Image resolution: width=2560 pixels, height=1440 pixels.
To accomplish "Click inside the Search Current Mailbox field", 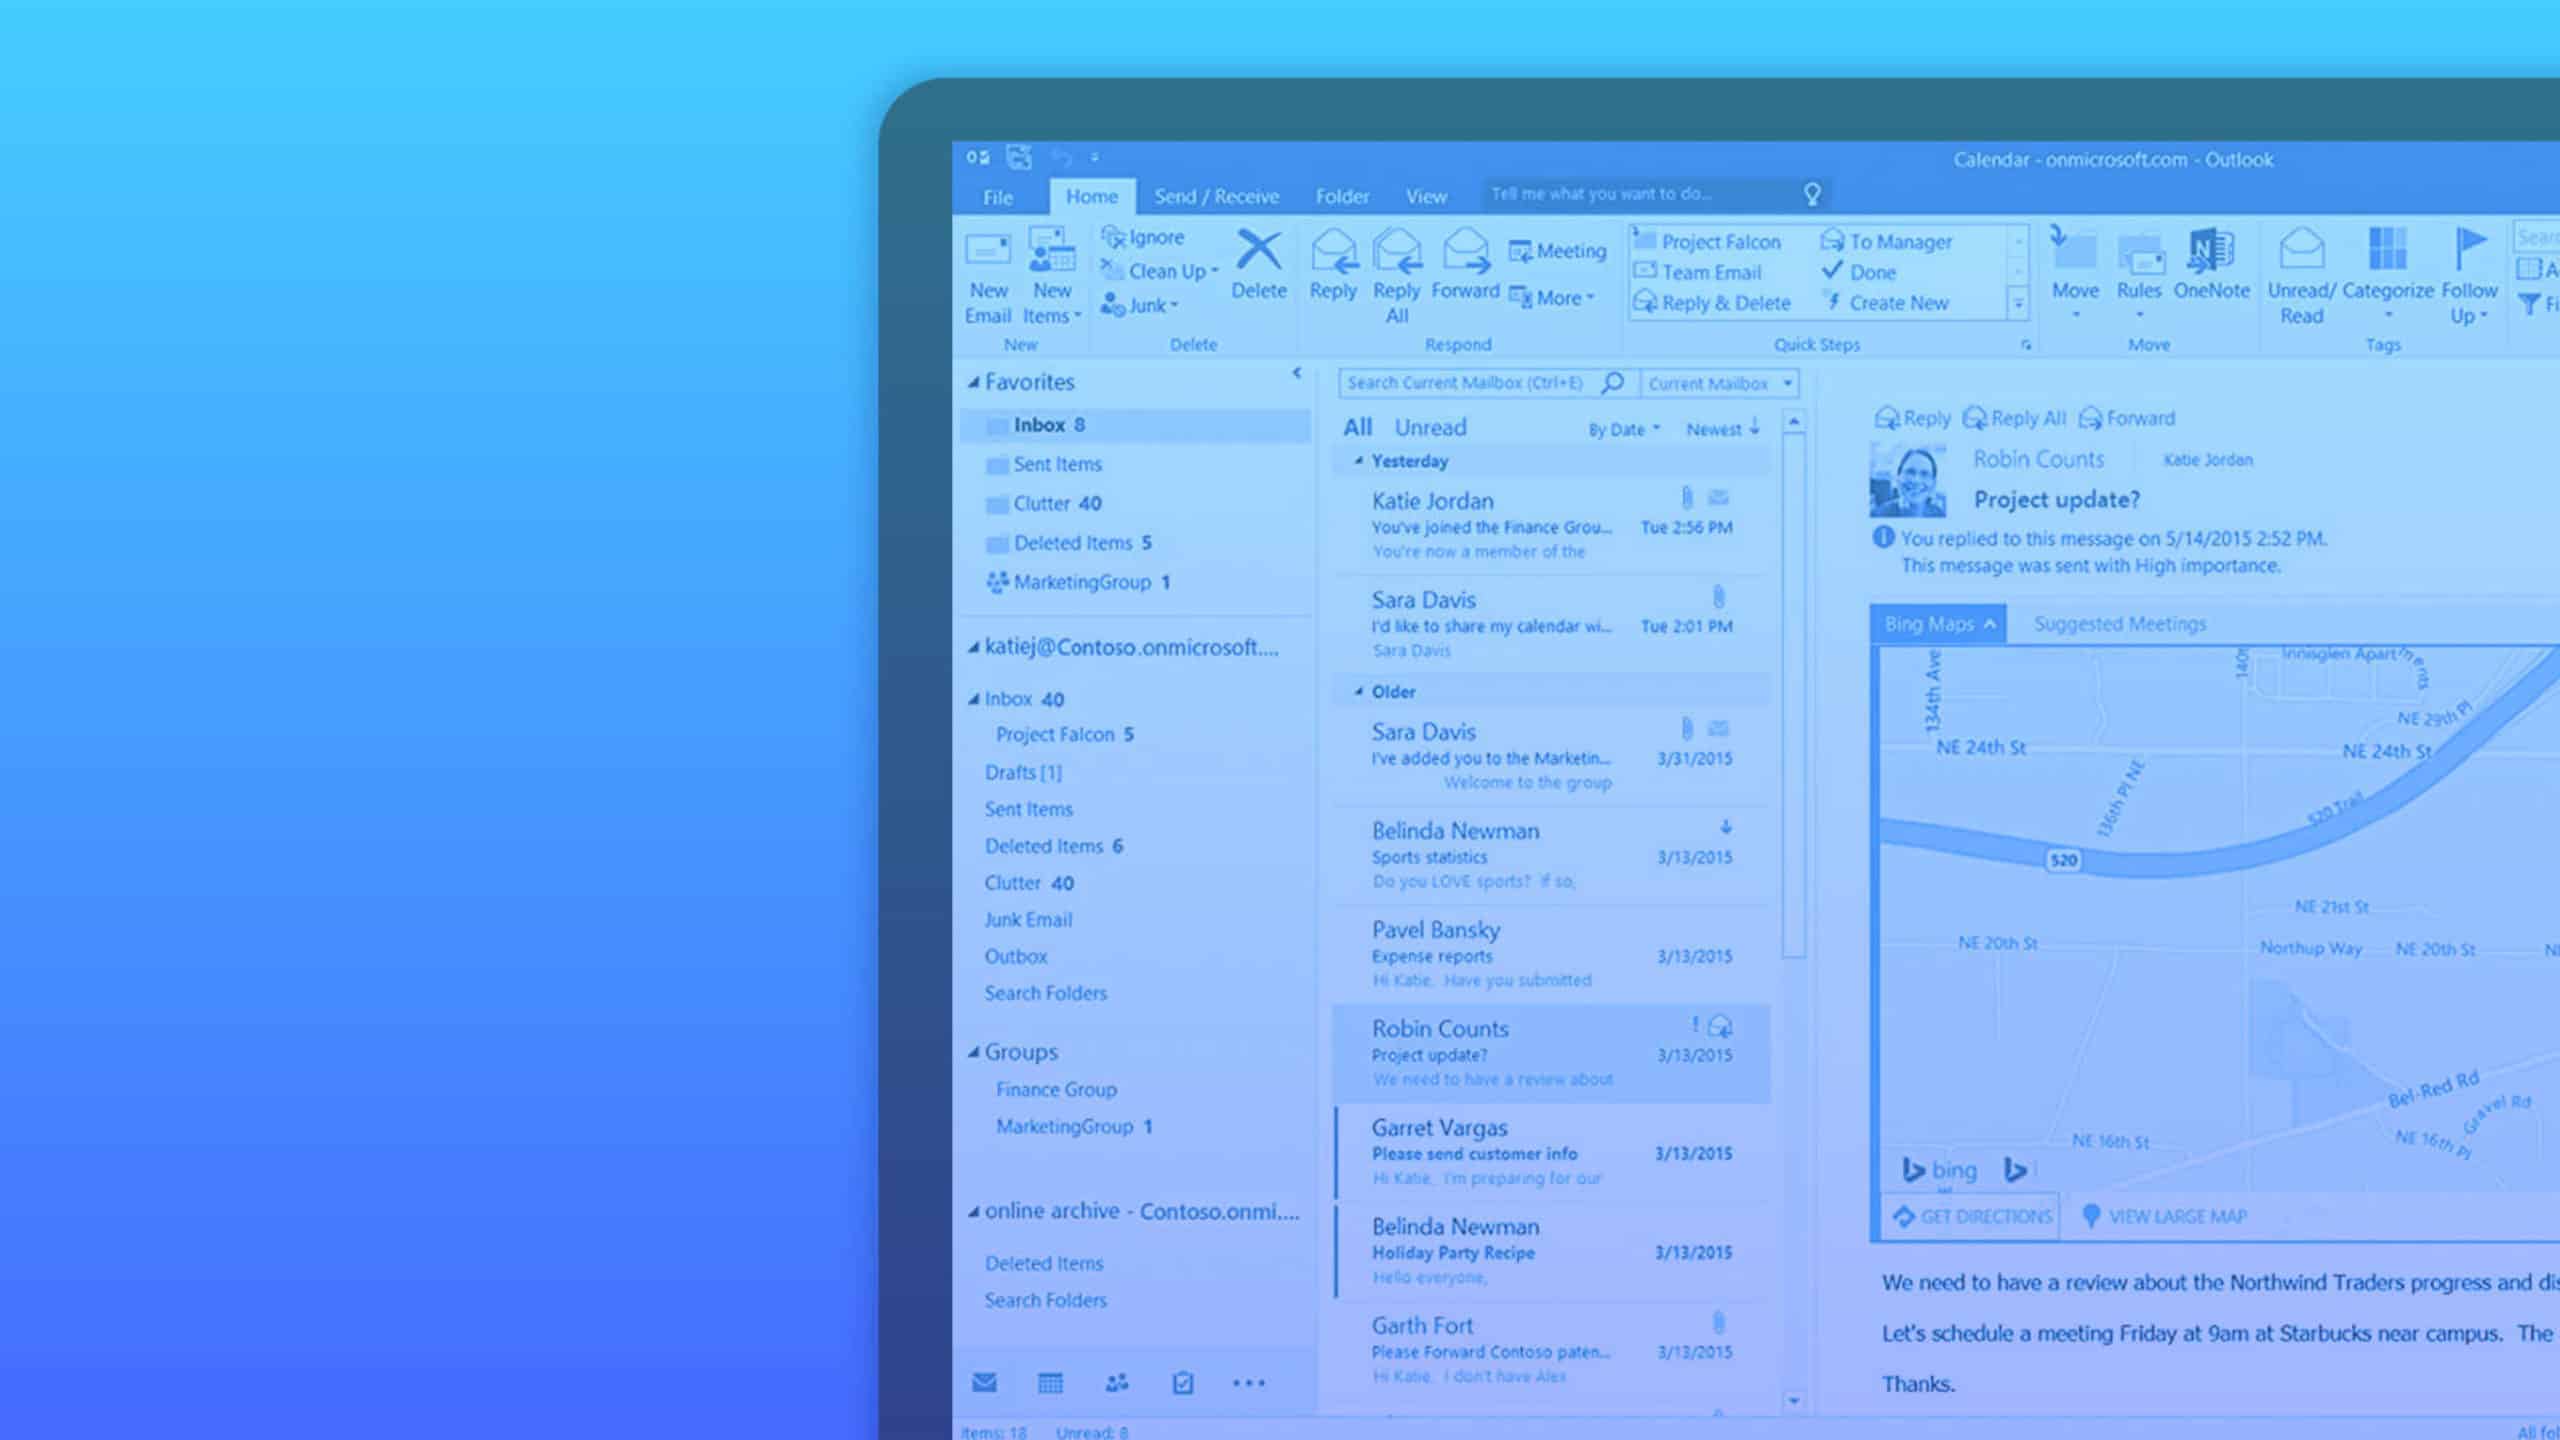I will [x=1470, y=383].
